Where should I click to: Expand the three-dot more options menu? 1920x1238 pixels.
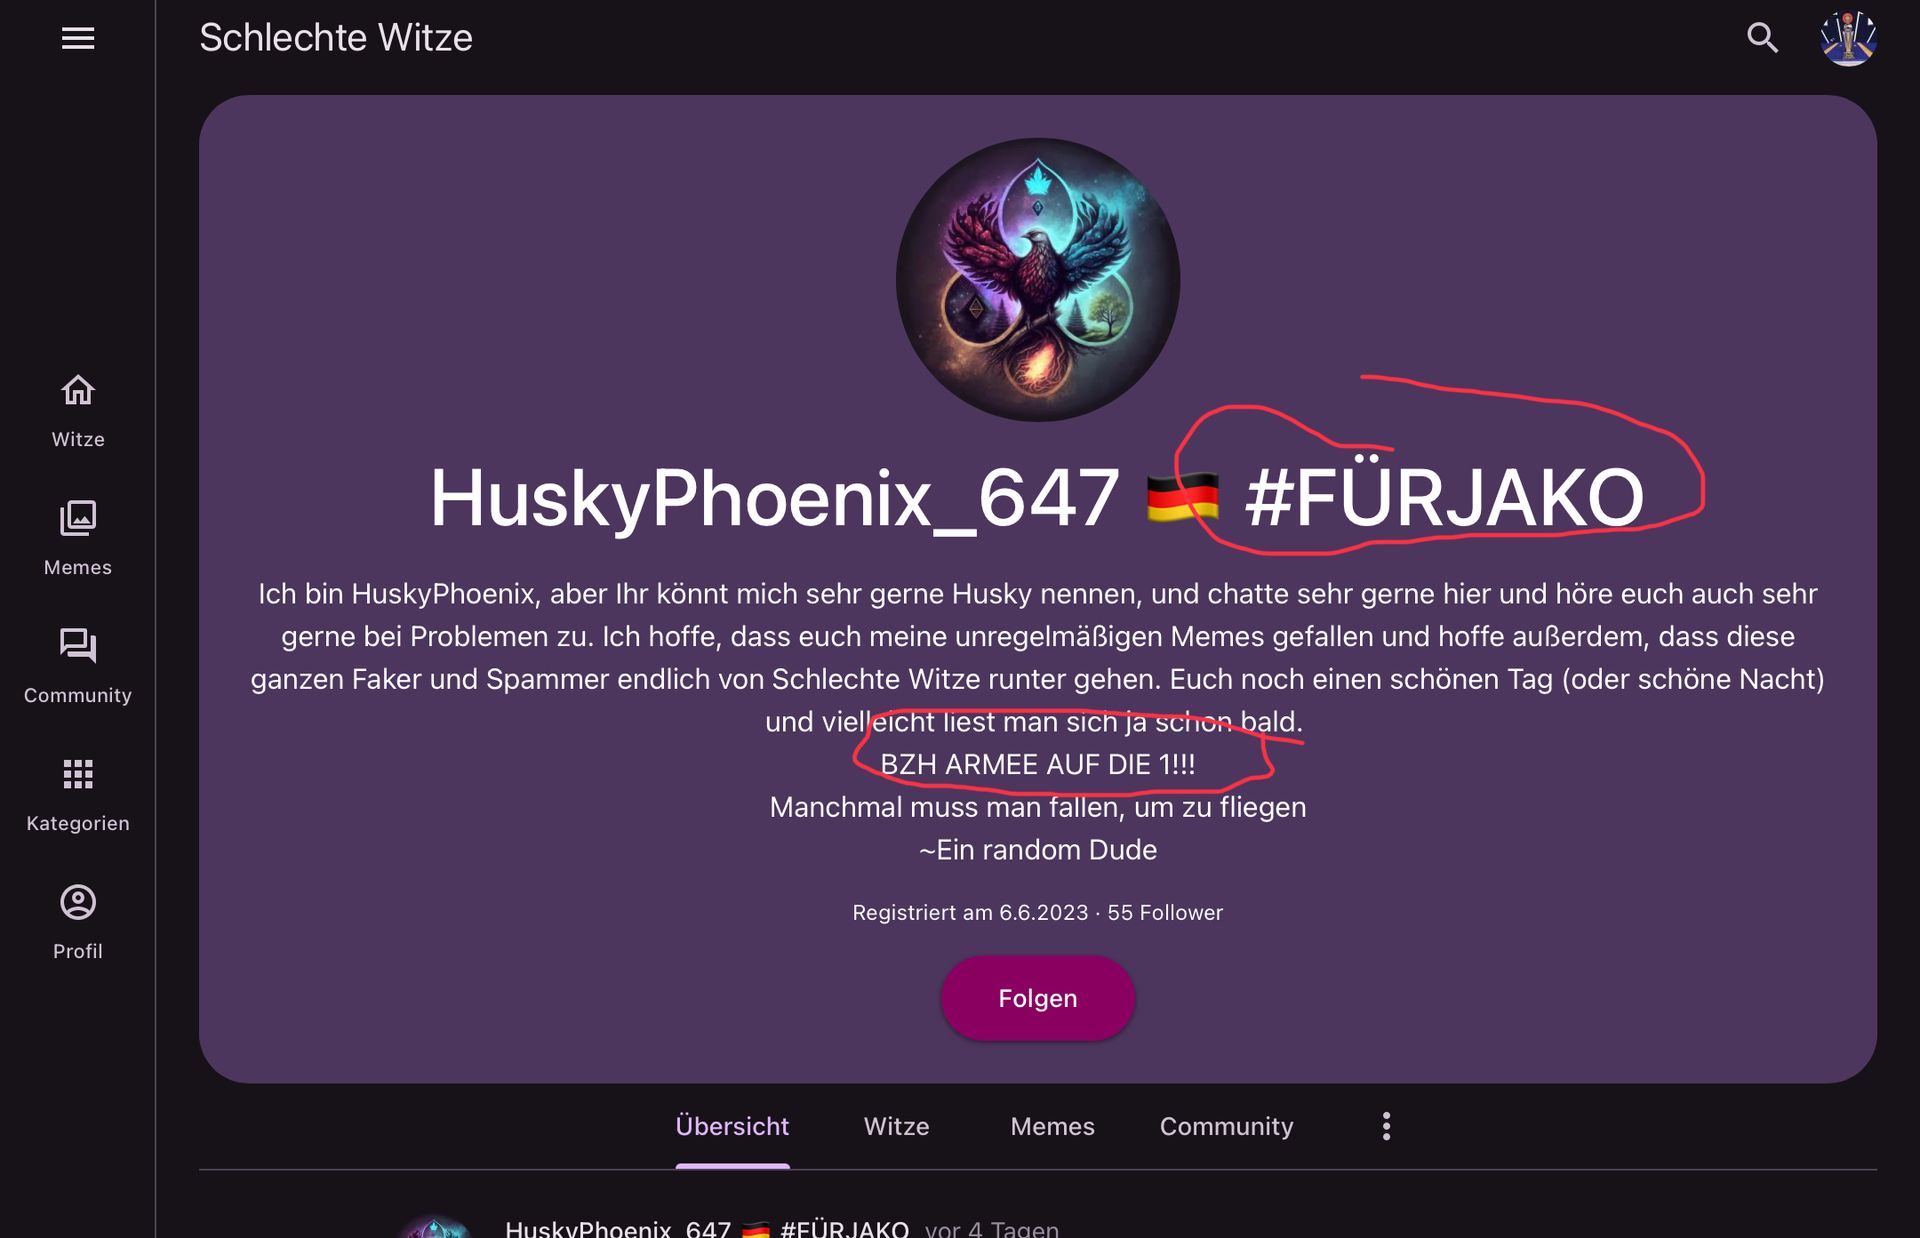[1386, 1126]
